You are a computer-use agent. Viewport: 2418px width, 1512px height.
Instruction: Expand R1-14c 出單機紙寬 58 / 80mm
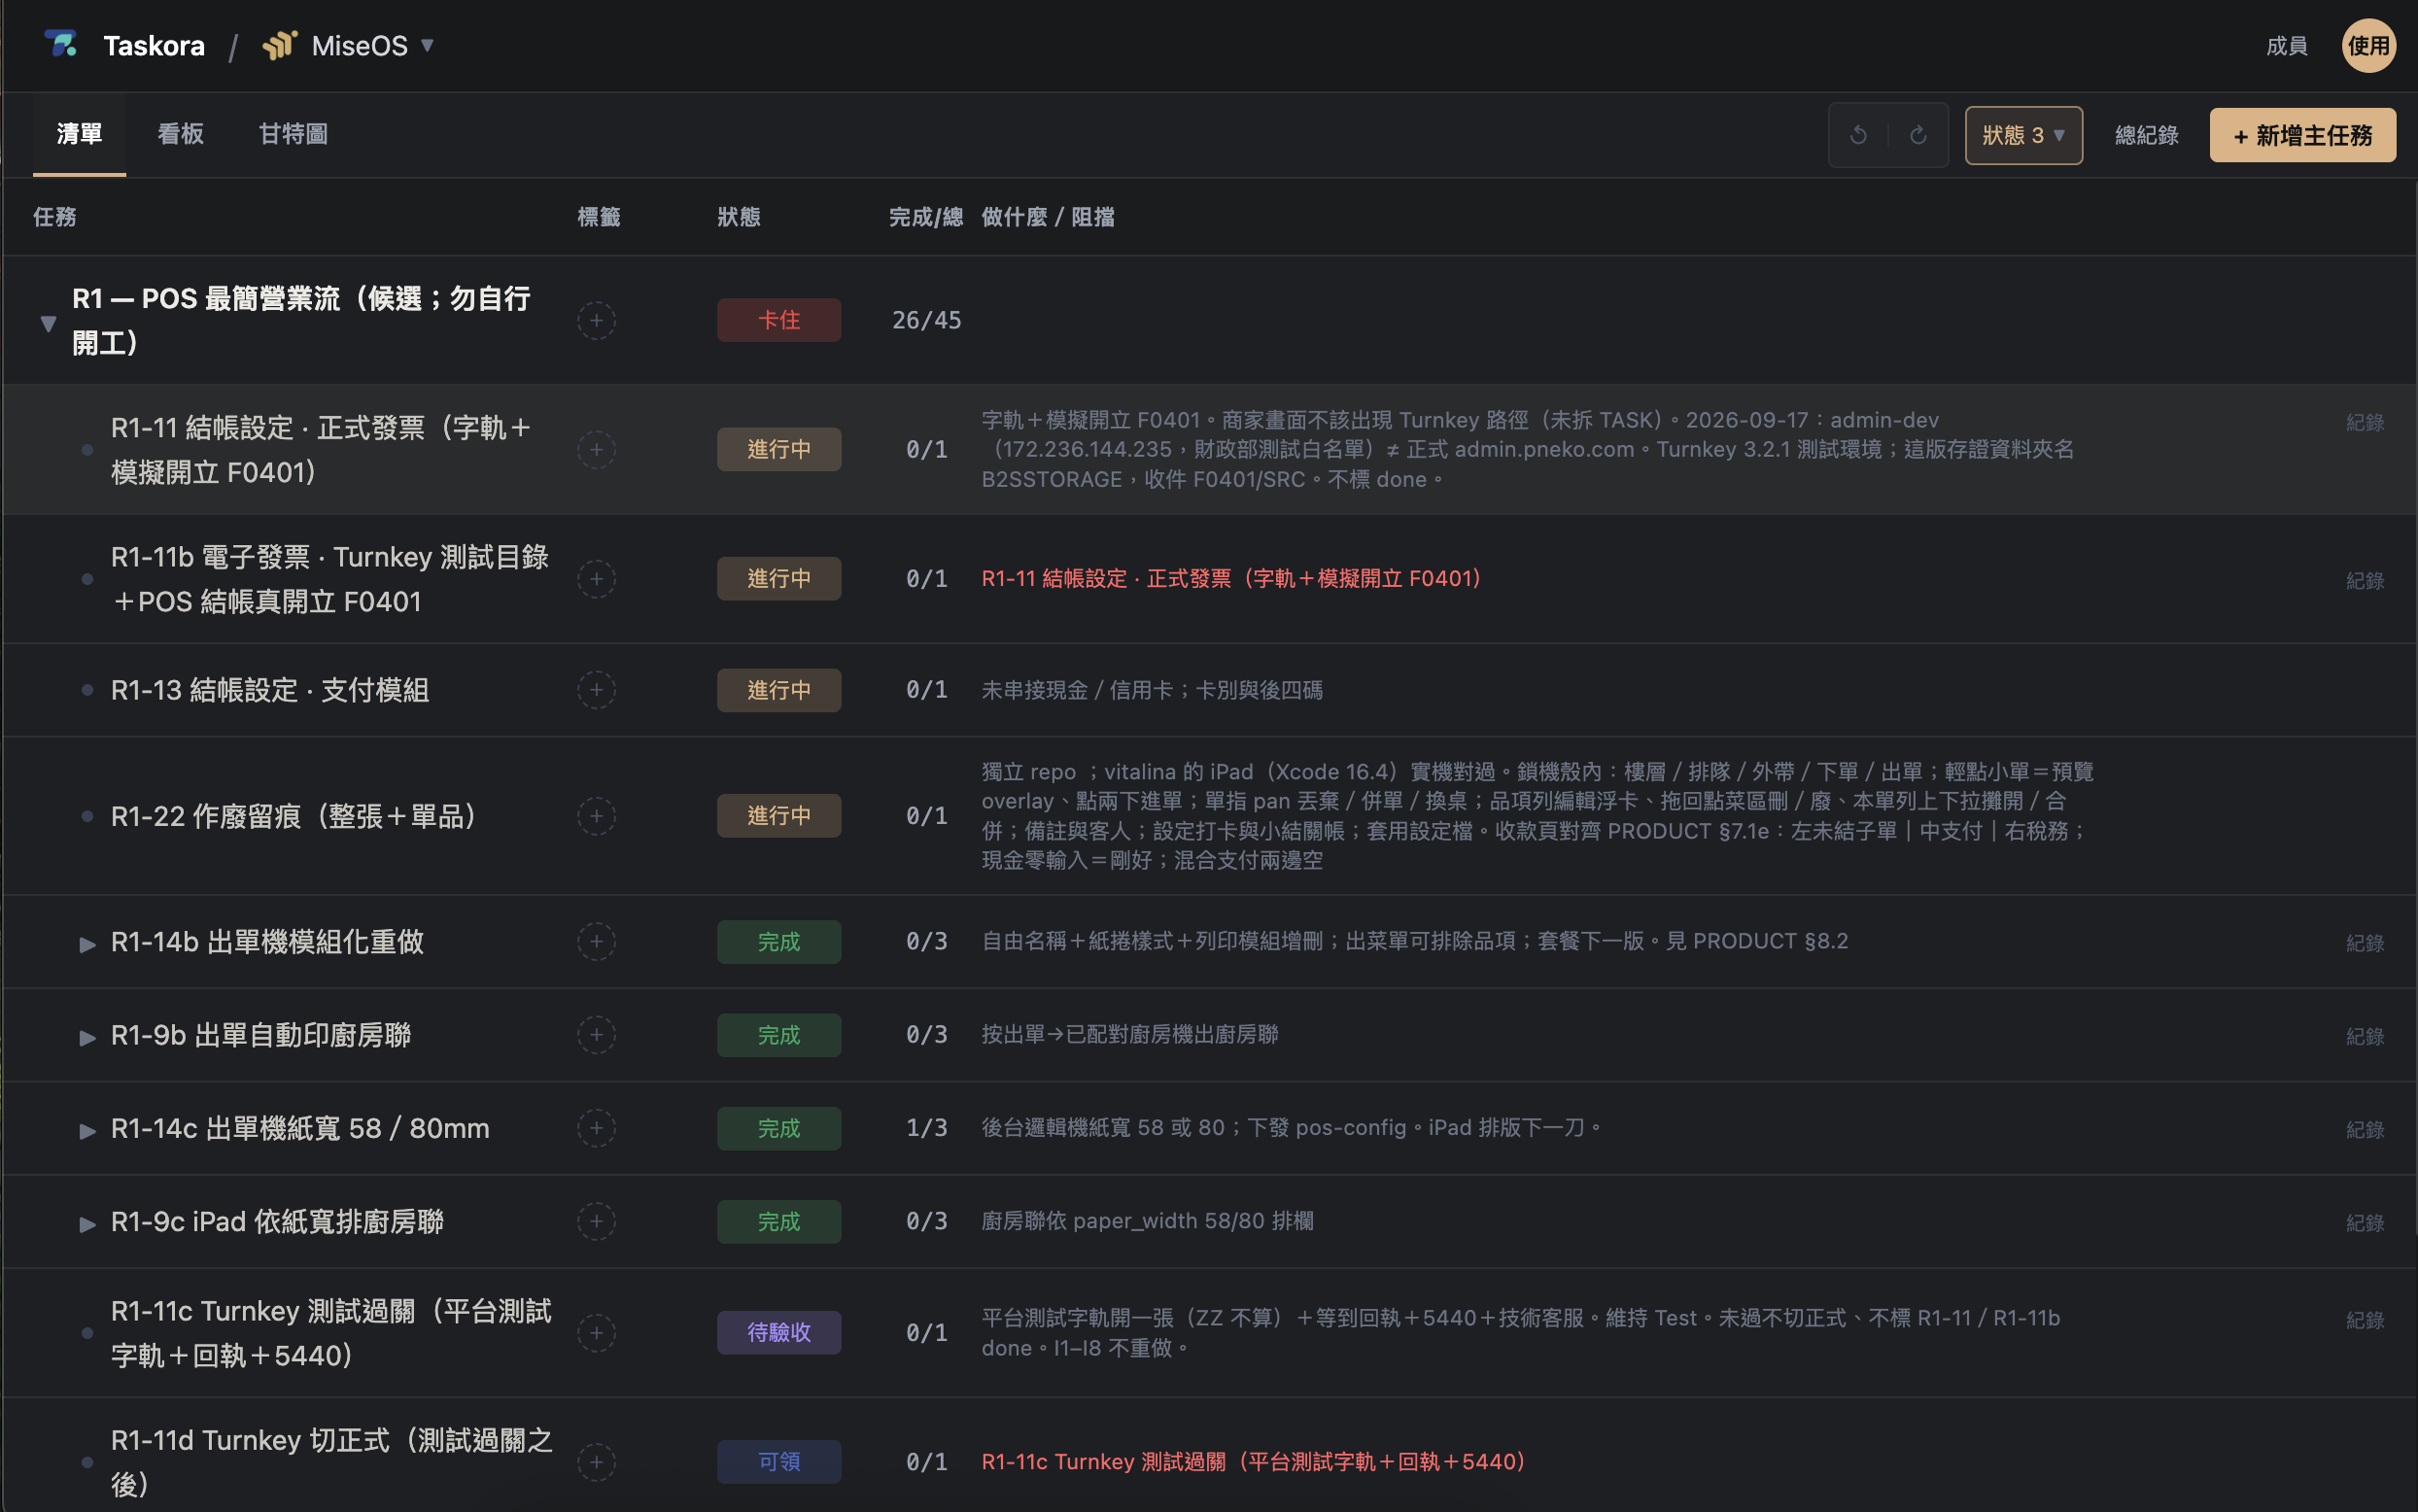click(87, 1130)
